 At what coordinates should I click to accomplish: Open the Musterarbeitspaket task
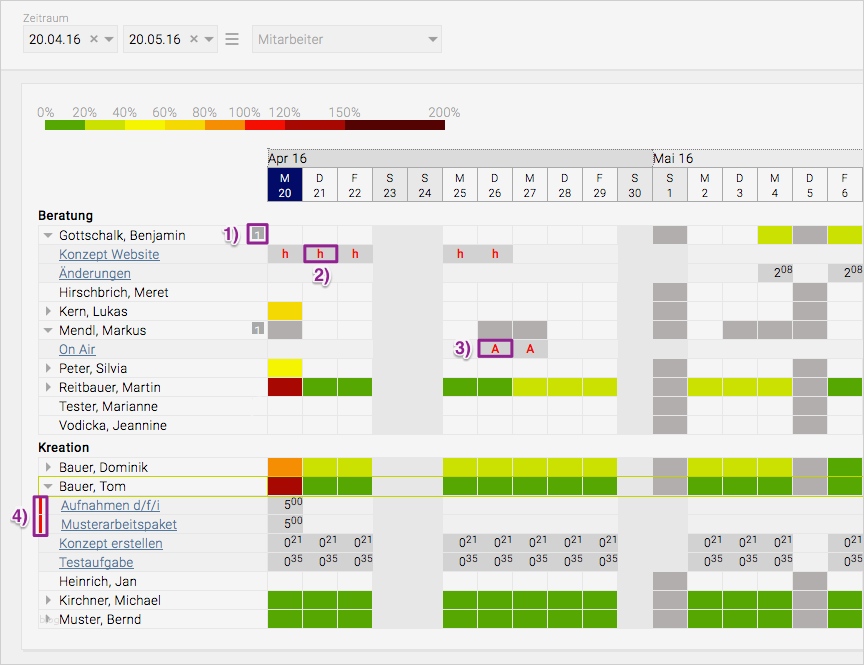tap(117, 524)
